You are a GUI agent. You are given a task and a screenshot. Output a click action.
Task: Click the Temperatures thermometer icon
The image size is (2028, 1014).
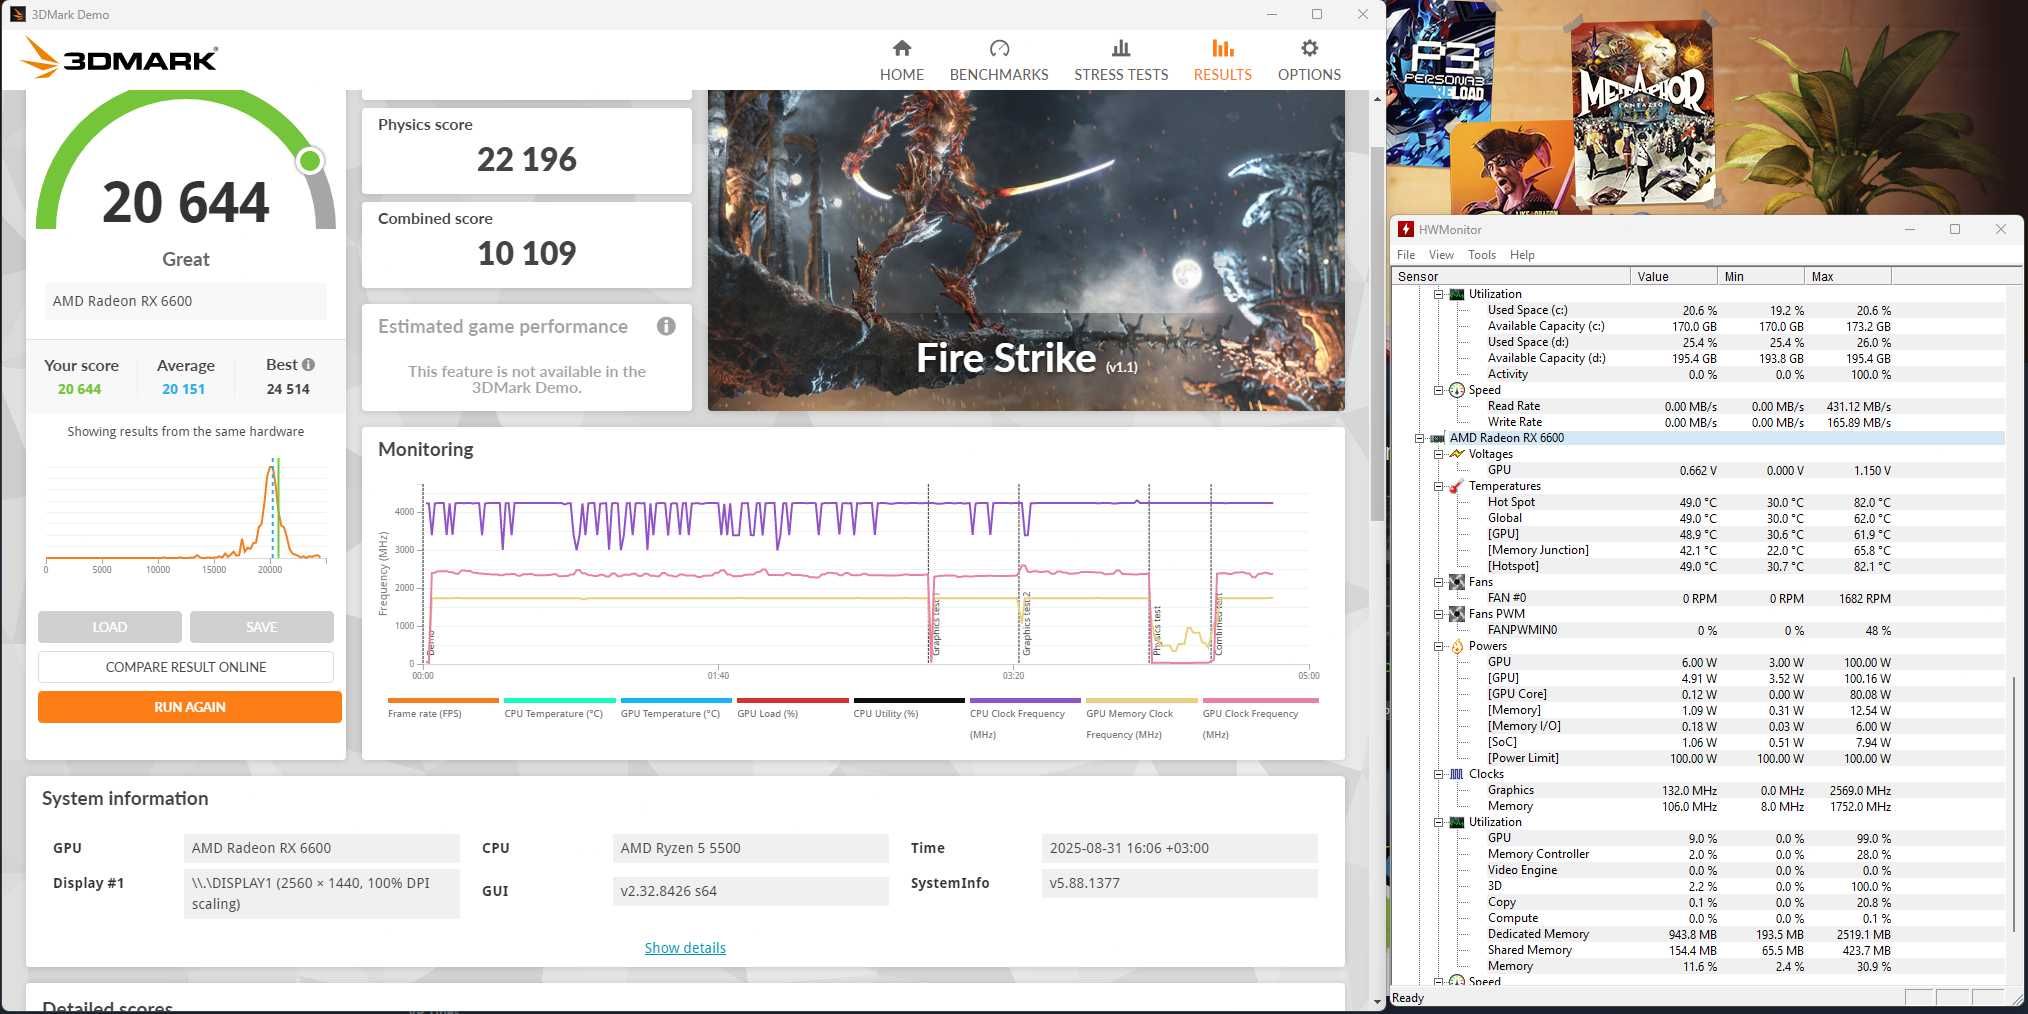1456,486
